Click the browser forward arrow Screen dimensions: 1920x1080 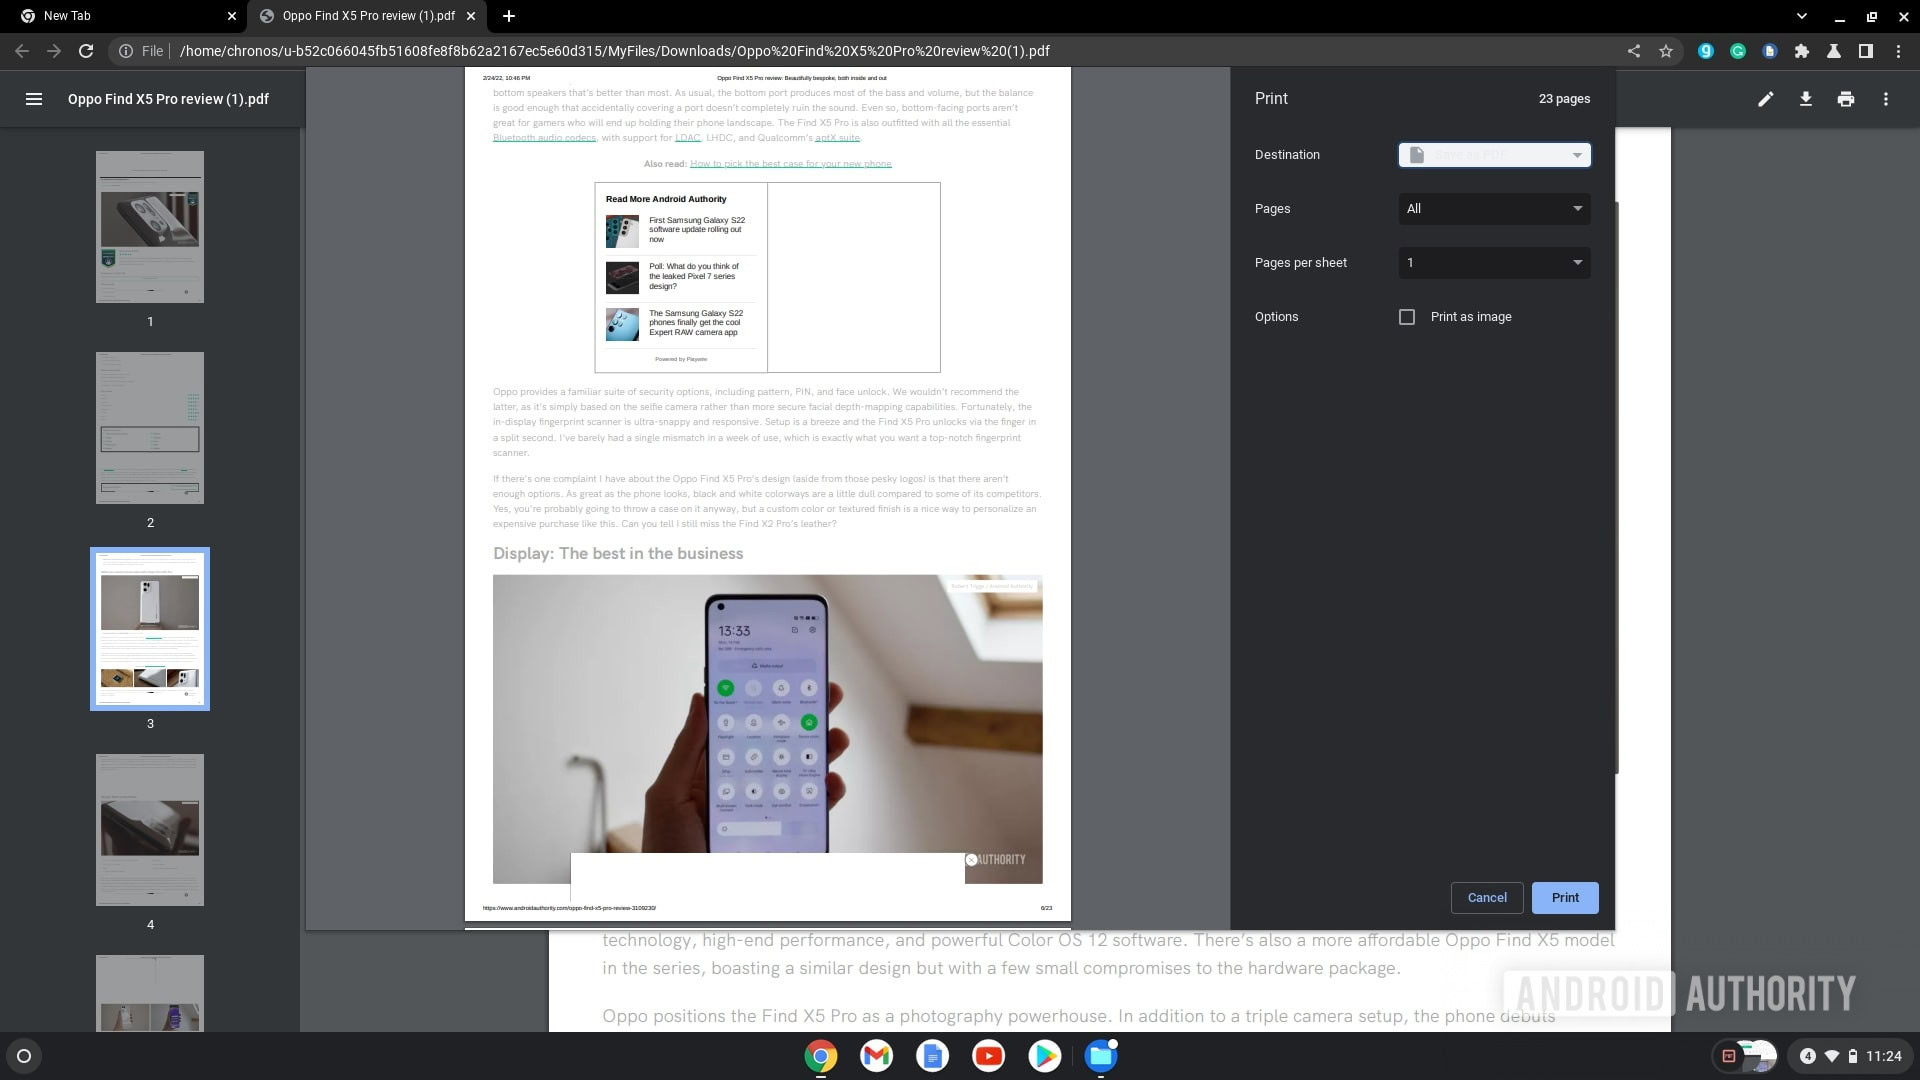tap(54, 51)
